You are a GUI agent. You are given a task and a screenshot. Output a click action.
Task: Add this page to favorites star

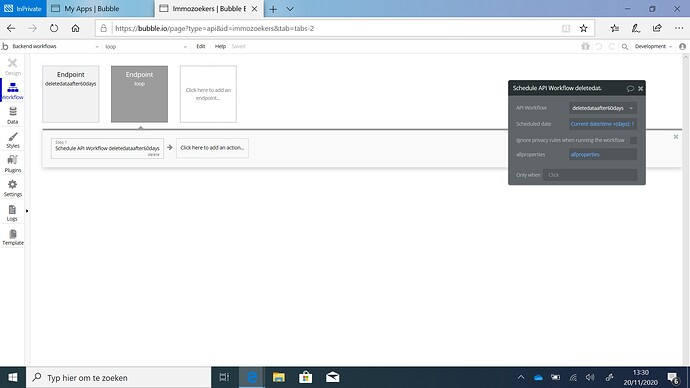(584, 28)
